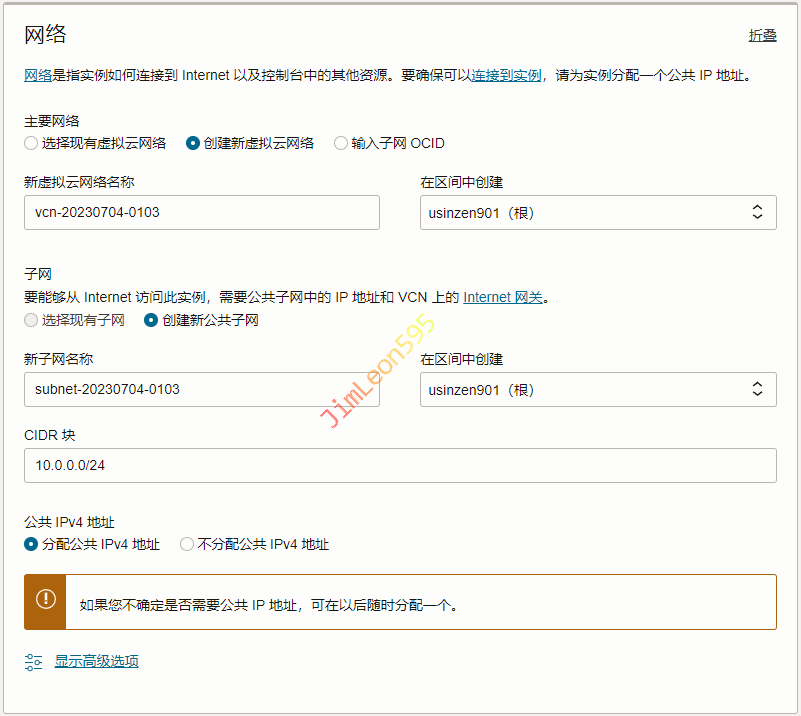Expand the compartment dropdown next to the subnet name
The width and height of the screenshot is (801, 716).
click(598, 389)
